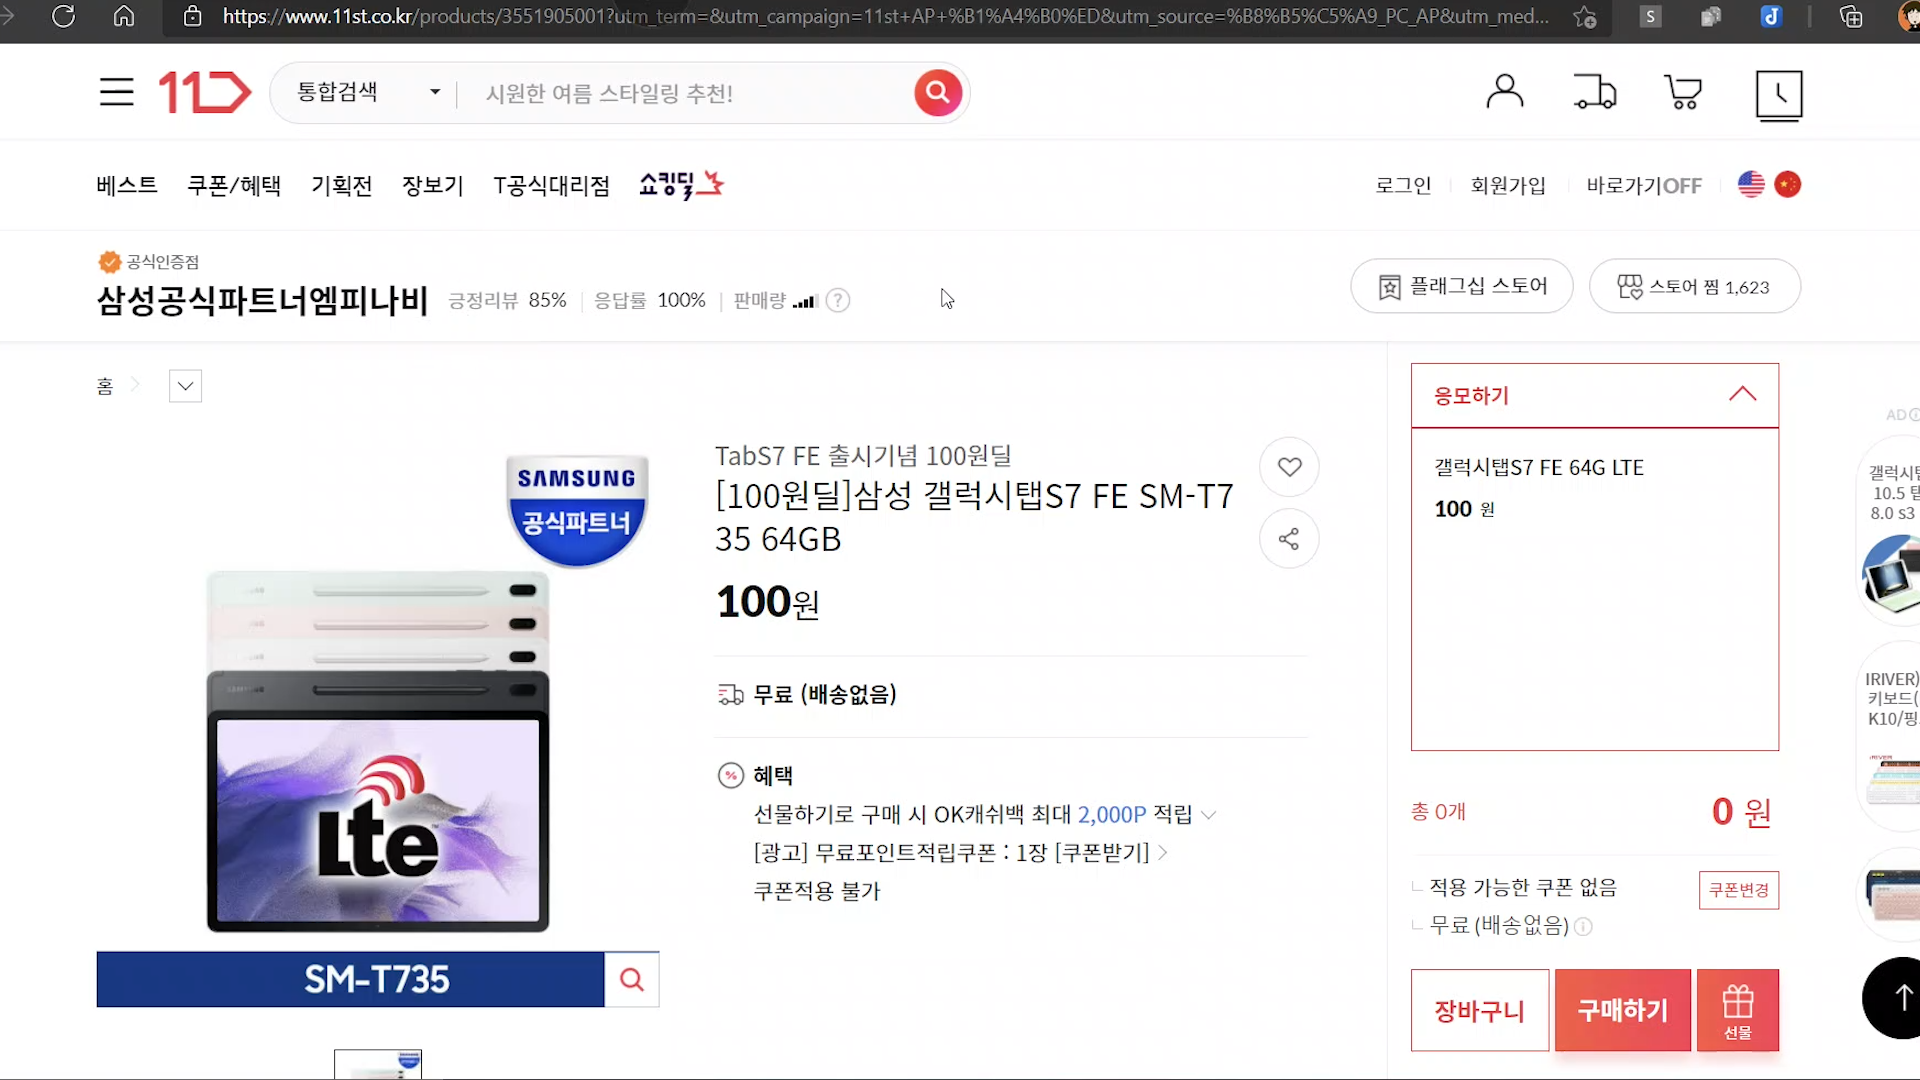Switch language with US flag icon
Viewport: 1920px width, 1080px height.
(1751, 185)
